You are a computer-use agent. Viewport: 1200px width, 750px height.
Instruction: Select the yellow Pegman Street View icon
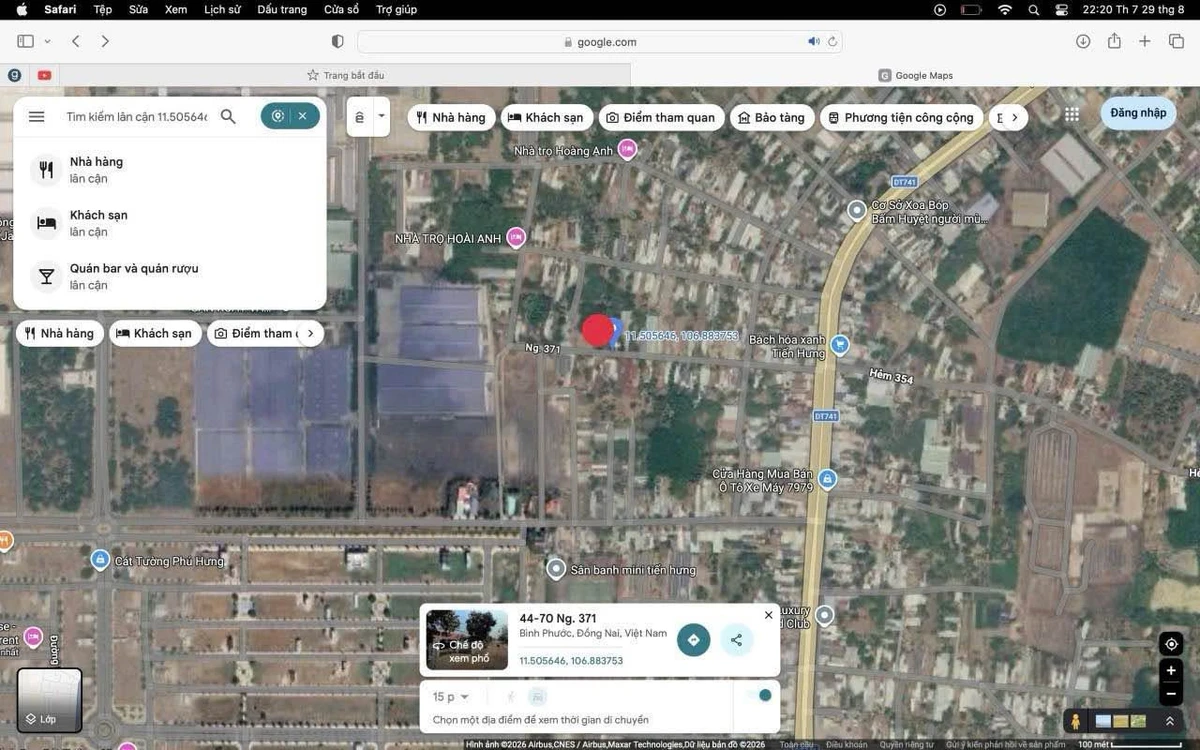(1075, 721)
